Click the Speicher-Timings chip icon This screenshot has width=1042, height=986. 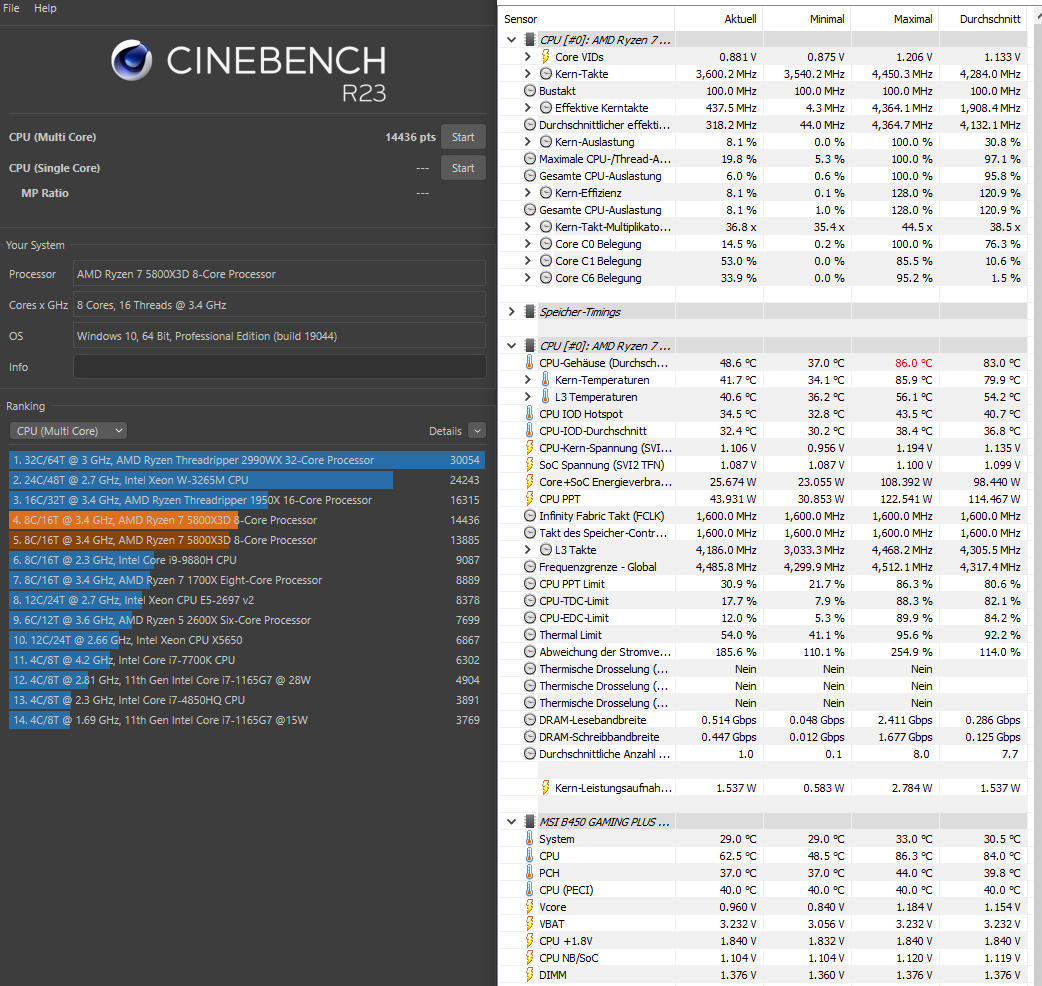click(530, 312)
